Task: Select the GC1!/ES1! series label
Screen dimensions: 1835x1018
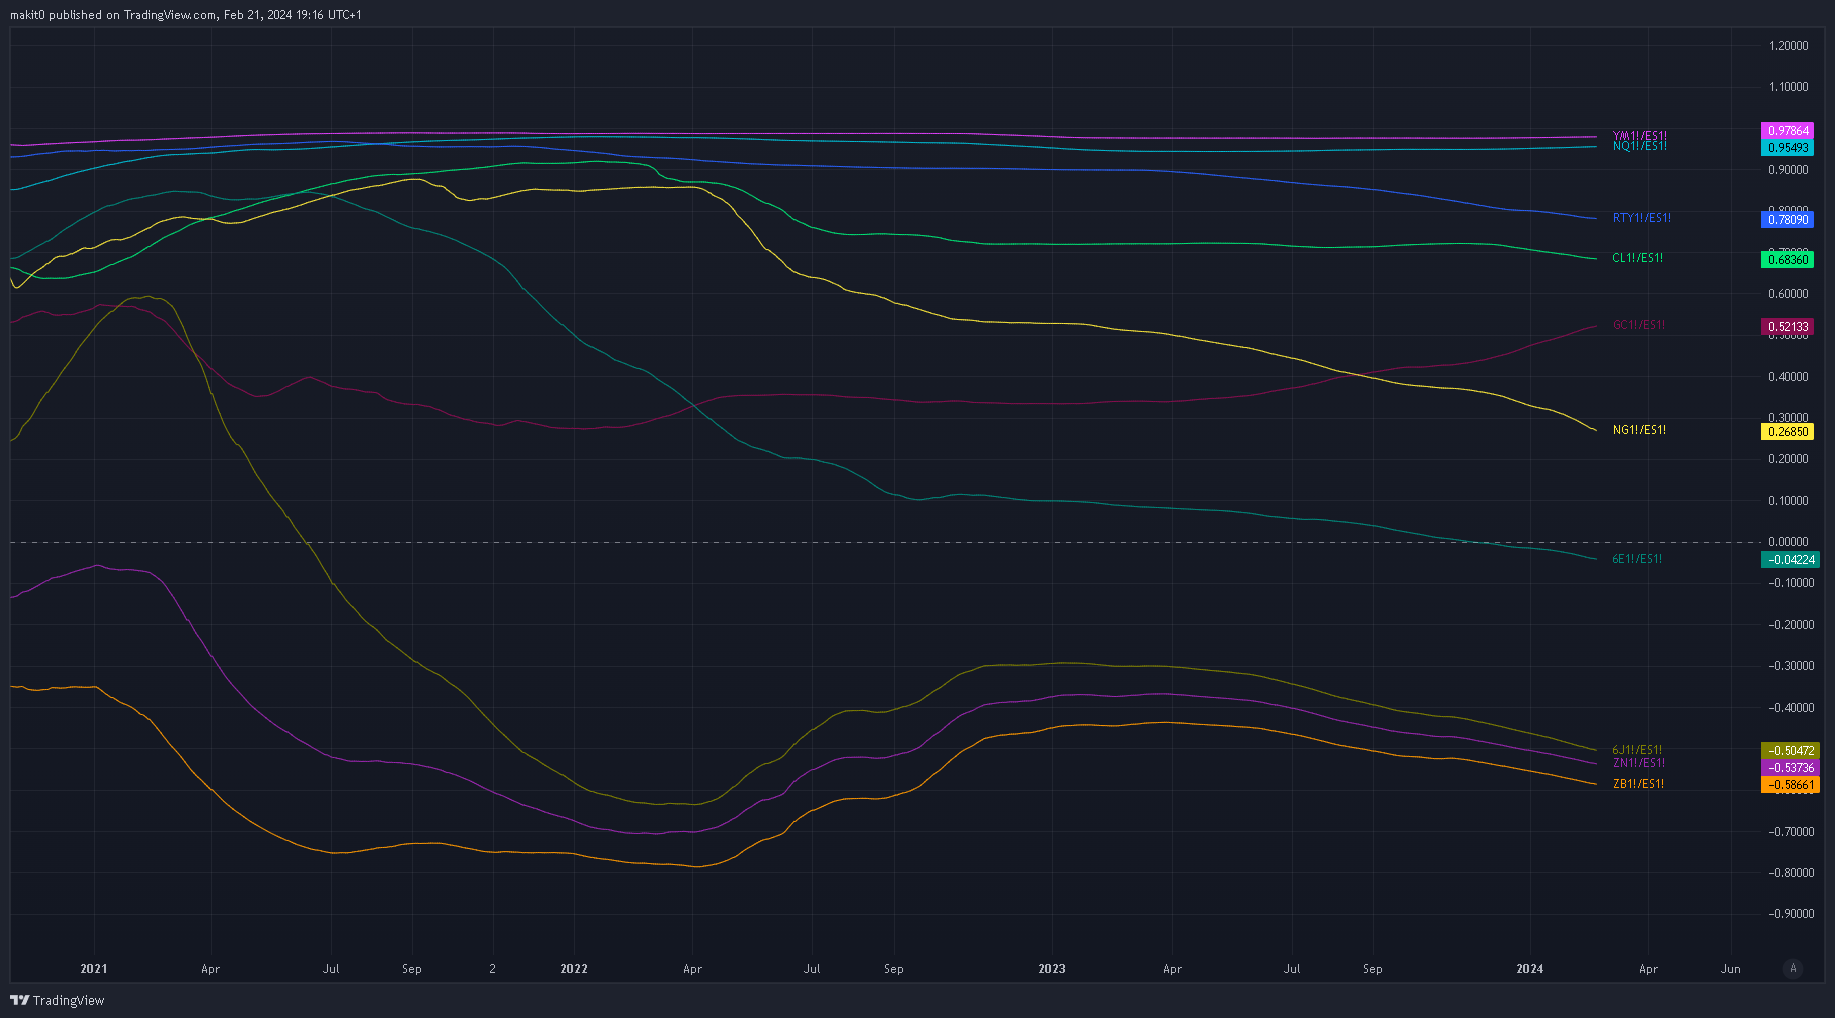Action: click(1638, 325)
